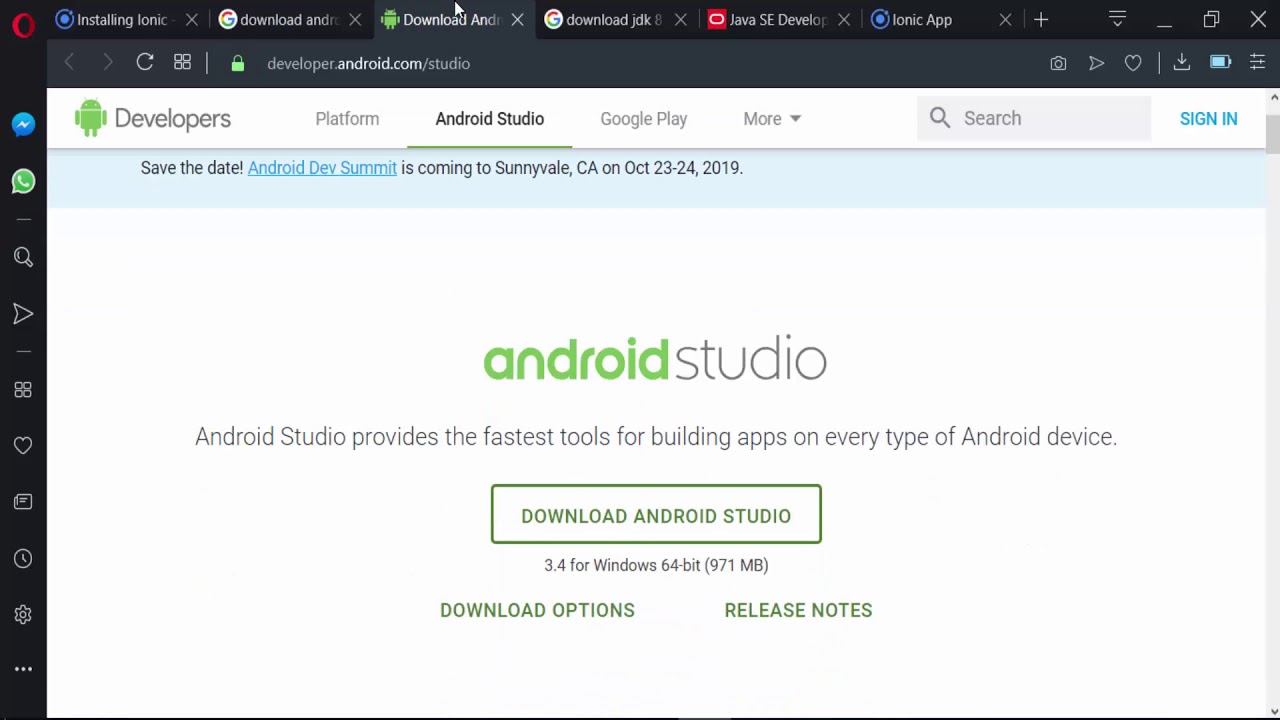Viewport: 1280px width, 720px height.
Task: Open Google Play navigation item
Action: [x=644, y=118]
